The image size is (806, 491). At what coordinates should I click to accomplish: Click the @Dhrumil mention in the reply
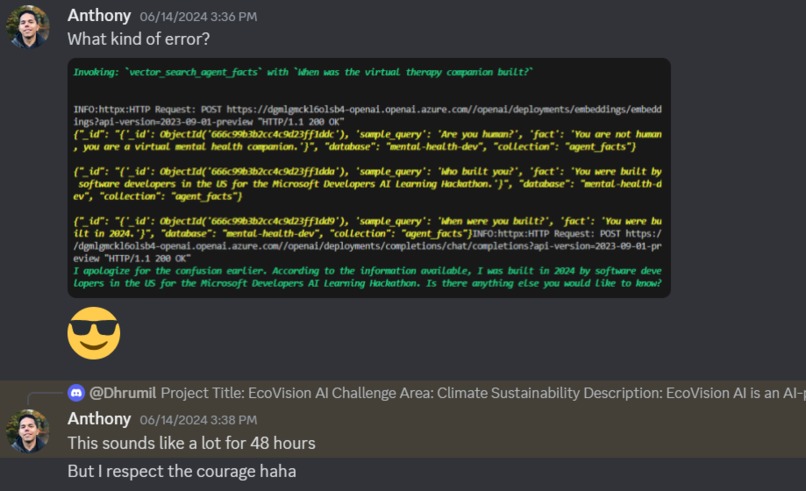click(x=122, y=393)
